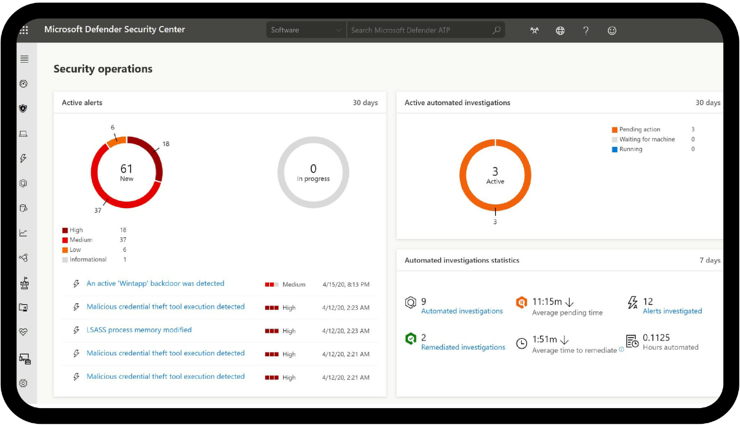The height and width of the screenshot is (425, 740).
Task: Click the search magnifier icon
Action: pos(496,30)
